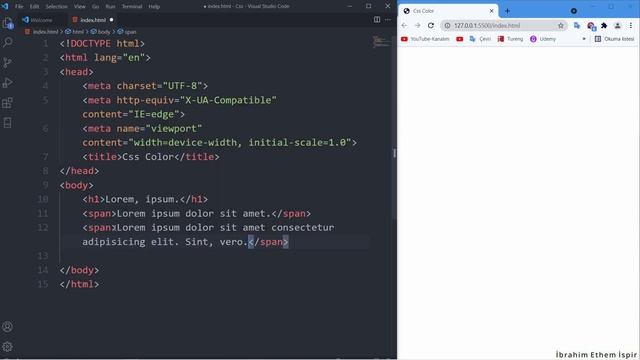
Task: Expand the body breadcrumb item
Action: [100, 31]
